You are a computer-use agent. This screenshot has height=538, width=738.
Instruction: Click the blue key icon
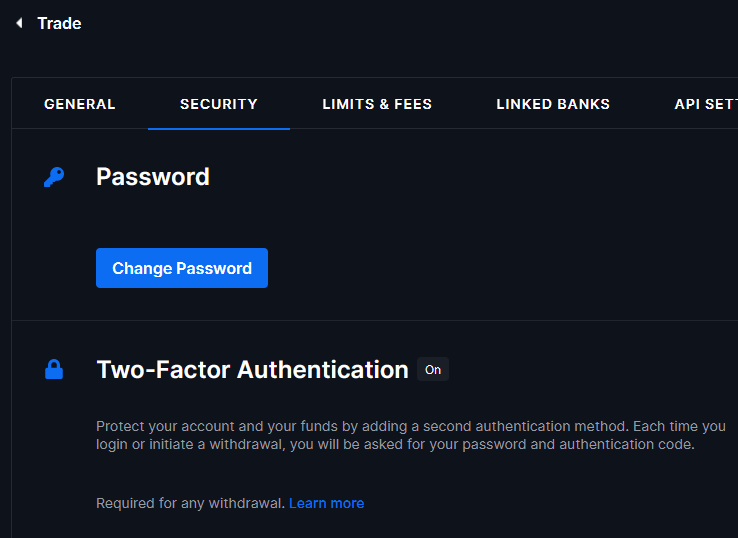54,177
